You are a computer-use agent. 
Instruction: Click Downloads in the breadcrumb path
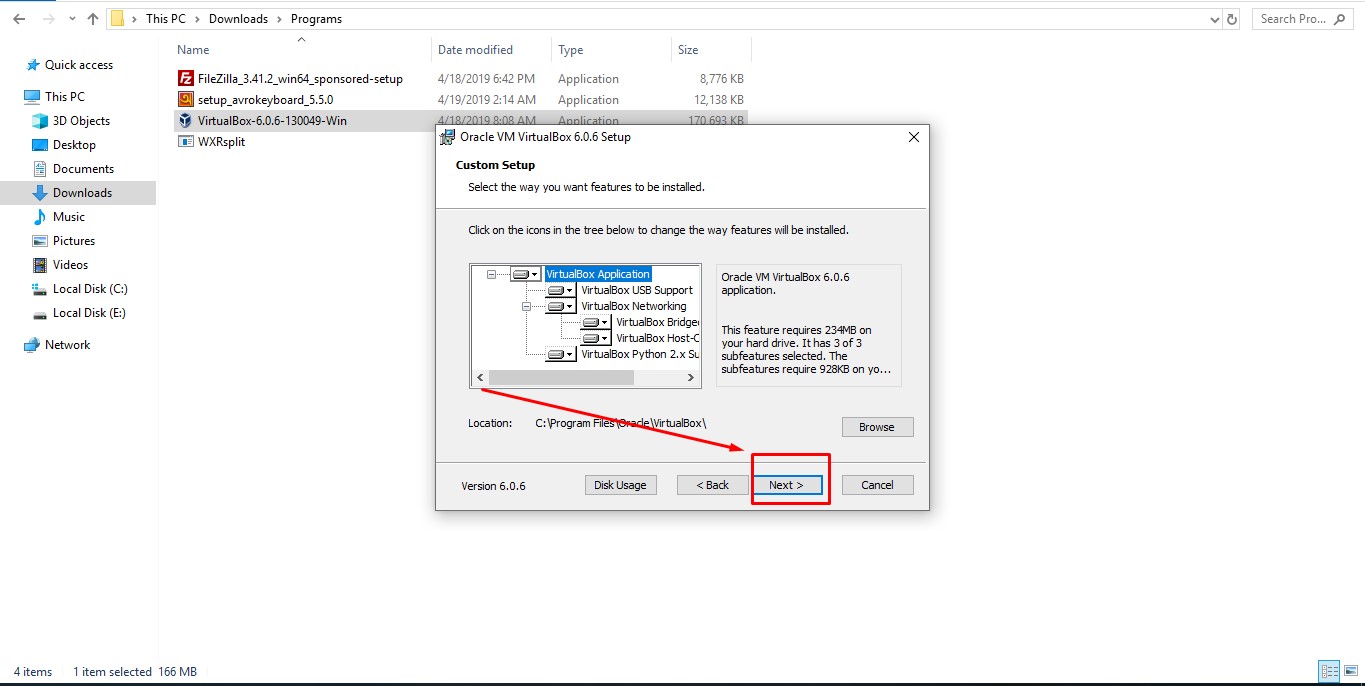238,19
